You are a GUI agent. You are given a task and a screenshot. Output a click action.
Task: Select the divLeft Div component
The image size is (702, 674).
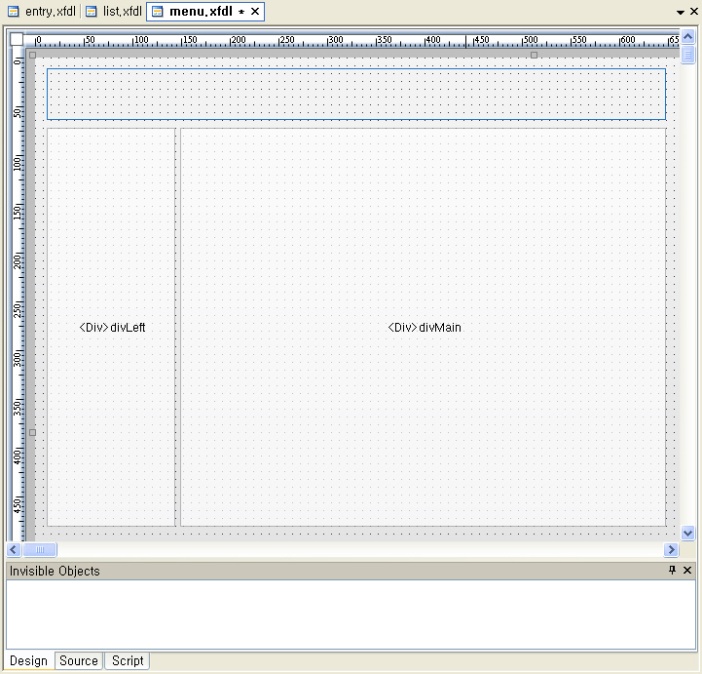tap(111, 327)
